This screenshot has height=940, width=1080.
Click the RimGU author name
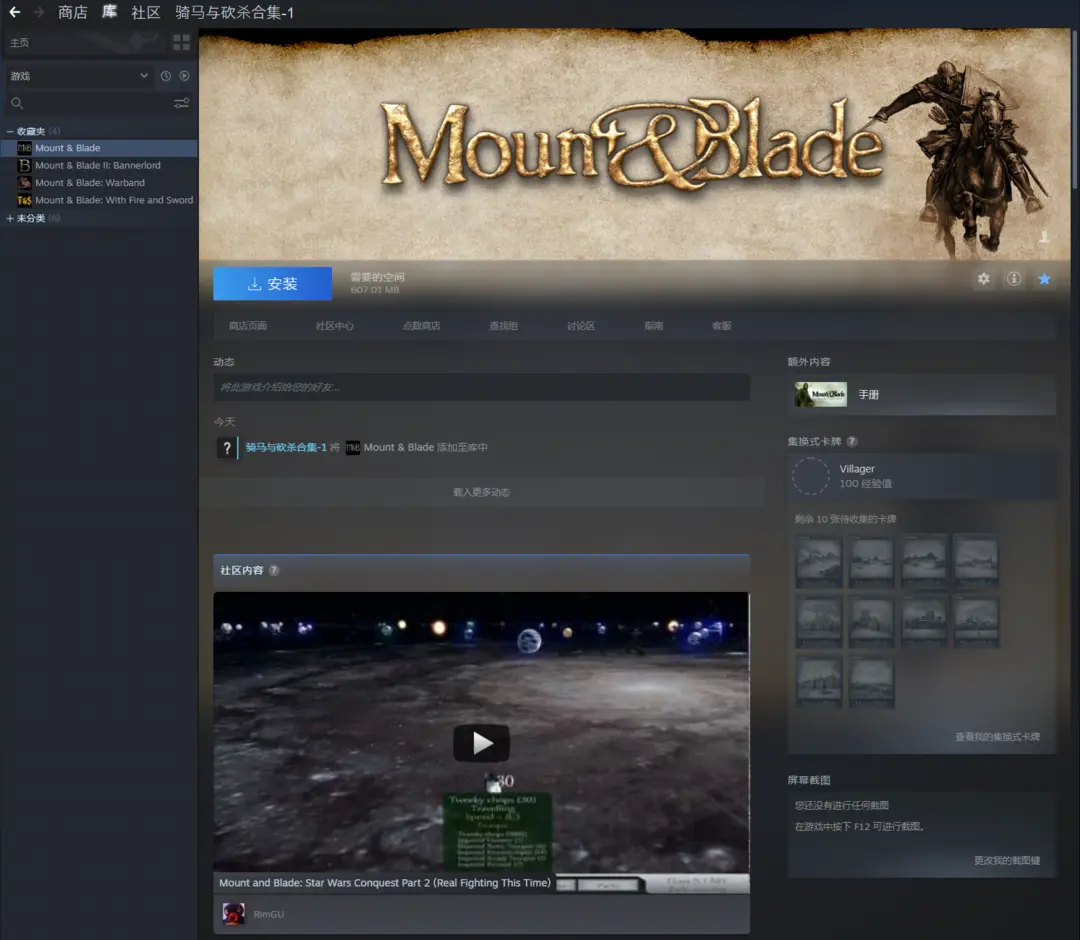point(269,915)
